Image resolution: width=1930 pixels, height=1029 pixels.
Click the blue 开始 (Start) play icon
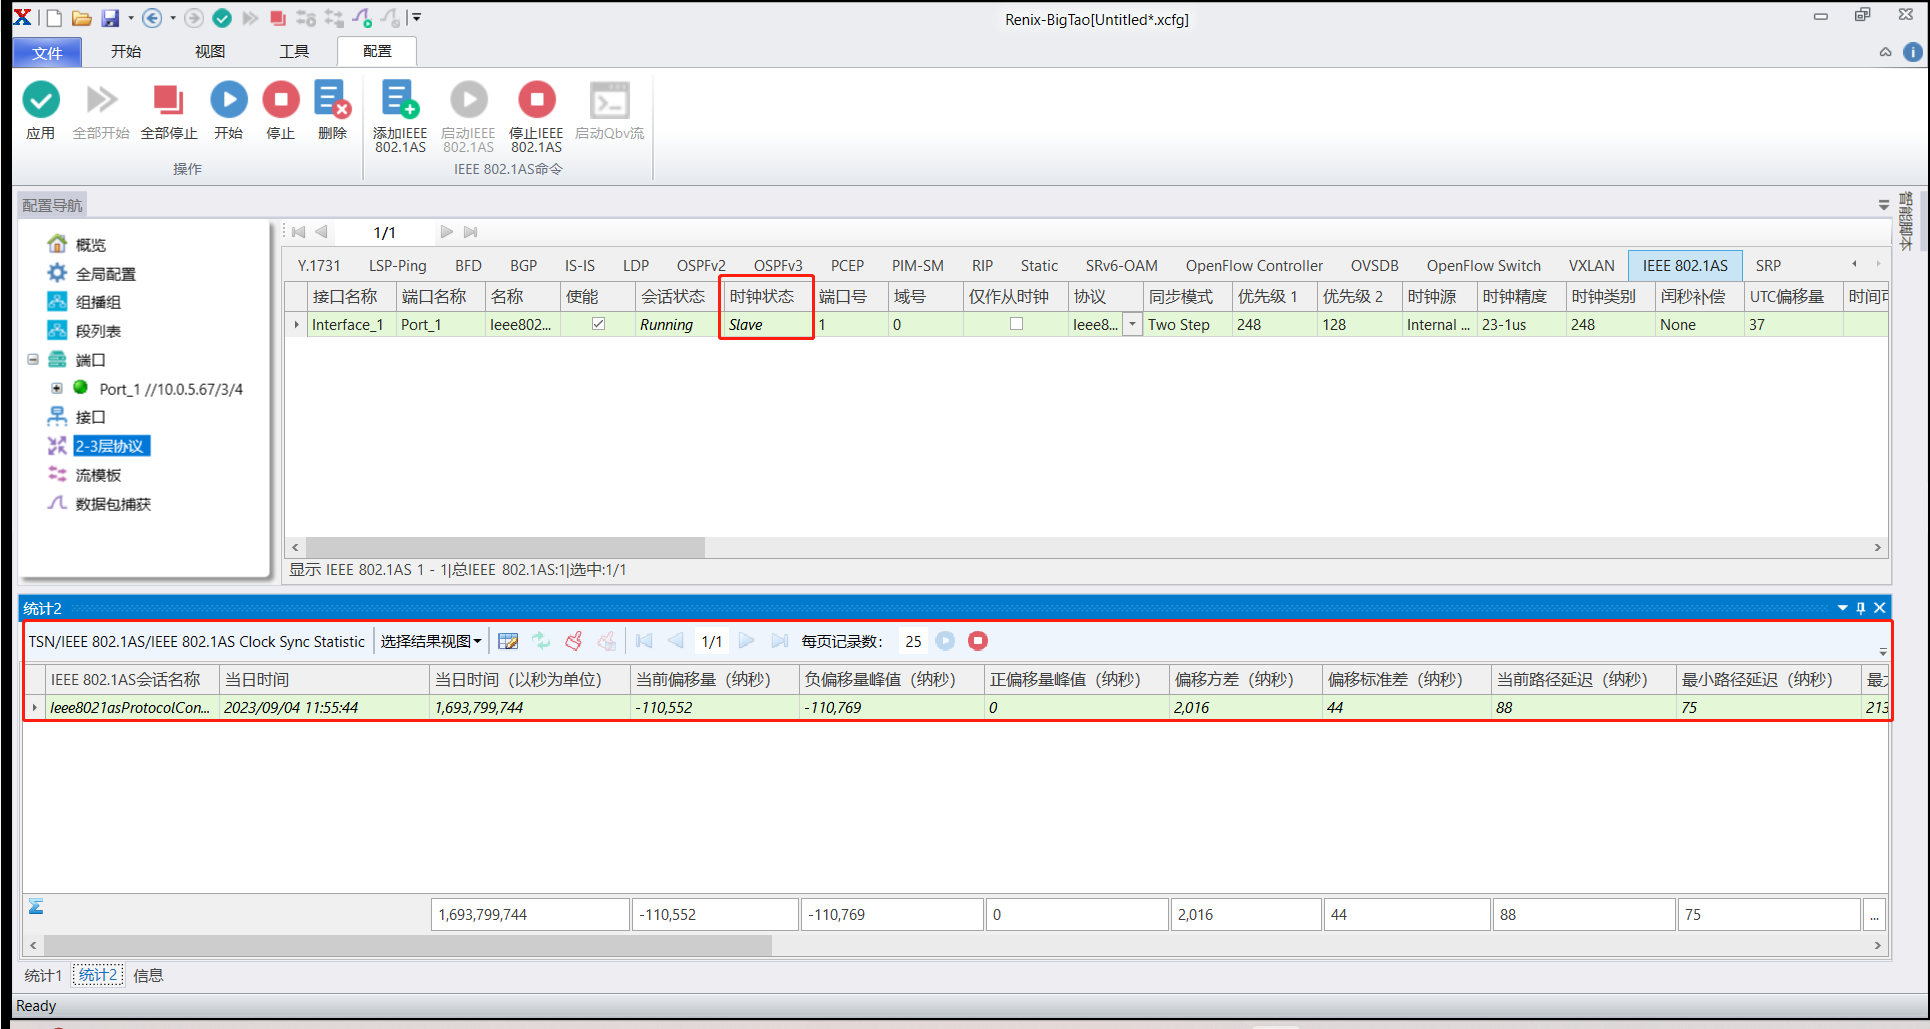228,100
